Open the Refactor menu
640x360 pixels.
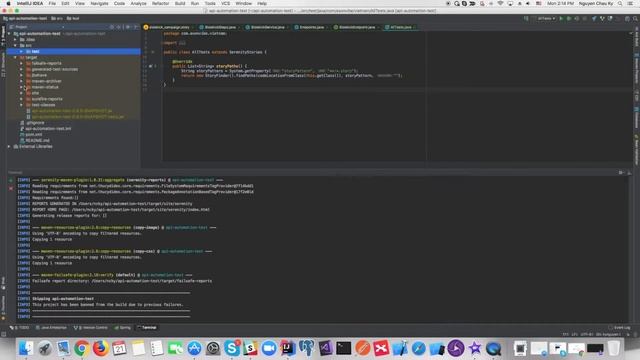(160, 3)
